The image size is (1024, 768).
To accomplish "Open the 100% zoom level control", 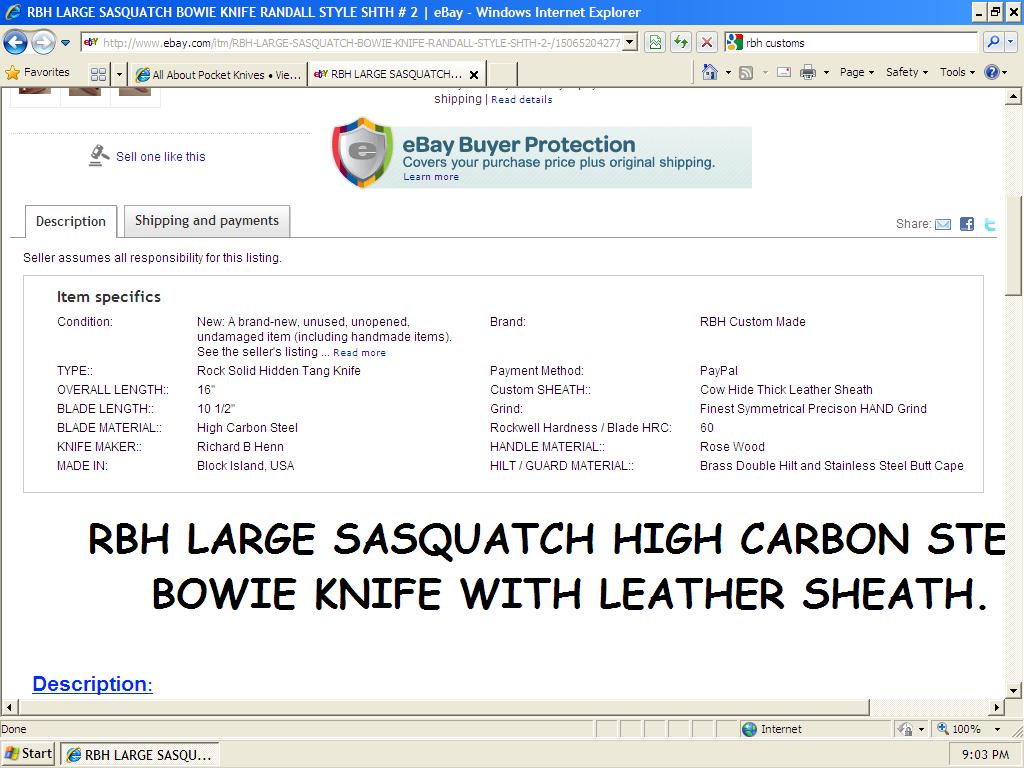I will [x=959, y=729].
